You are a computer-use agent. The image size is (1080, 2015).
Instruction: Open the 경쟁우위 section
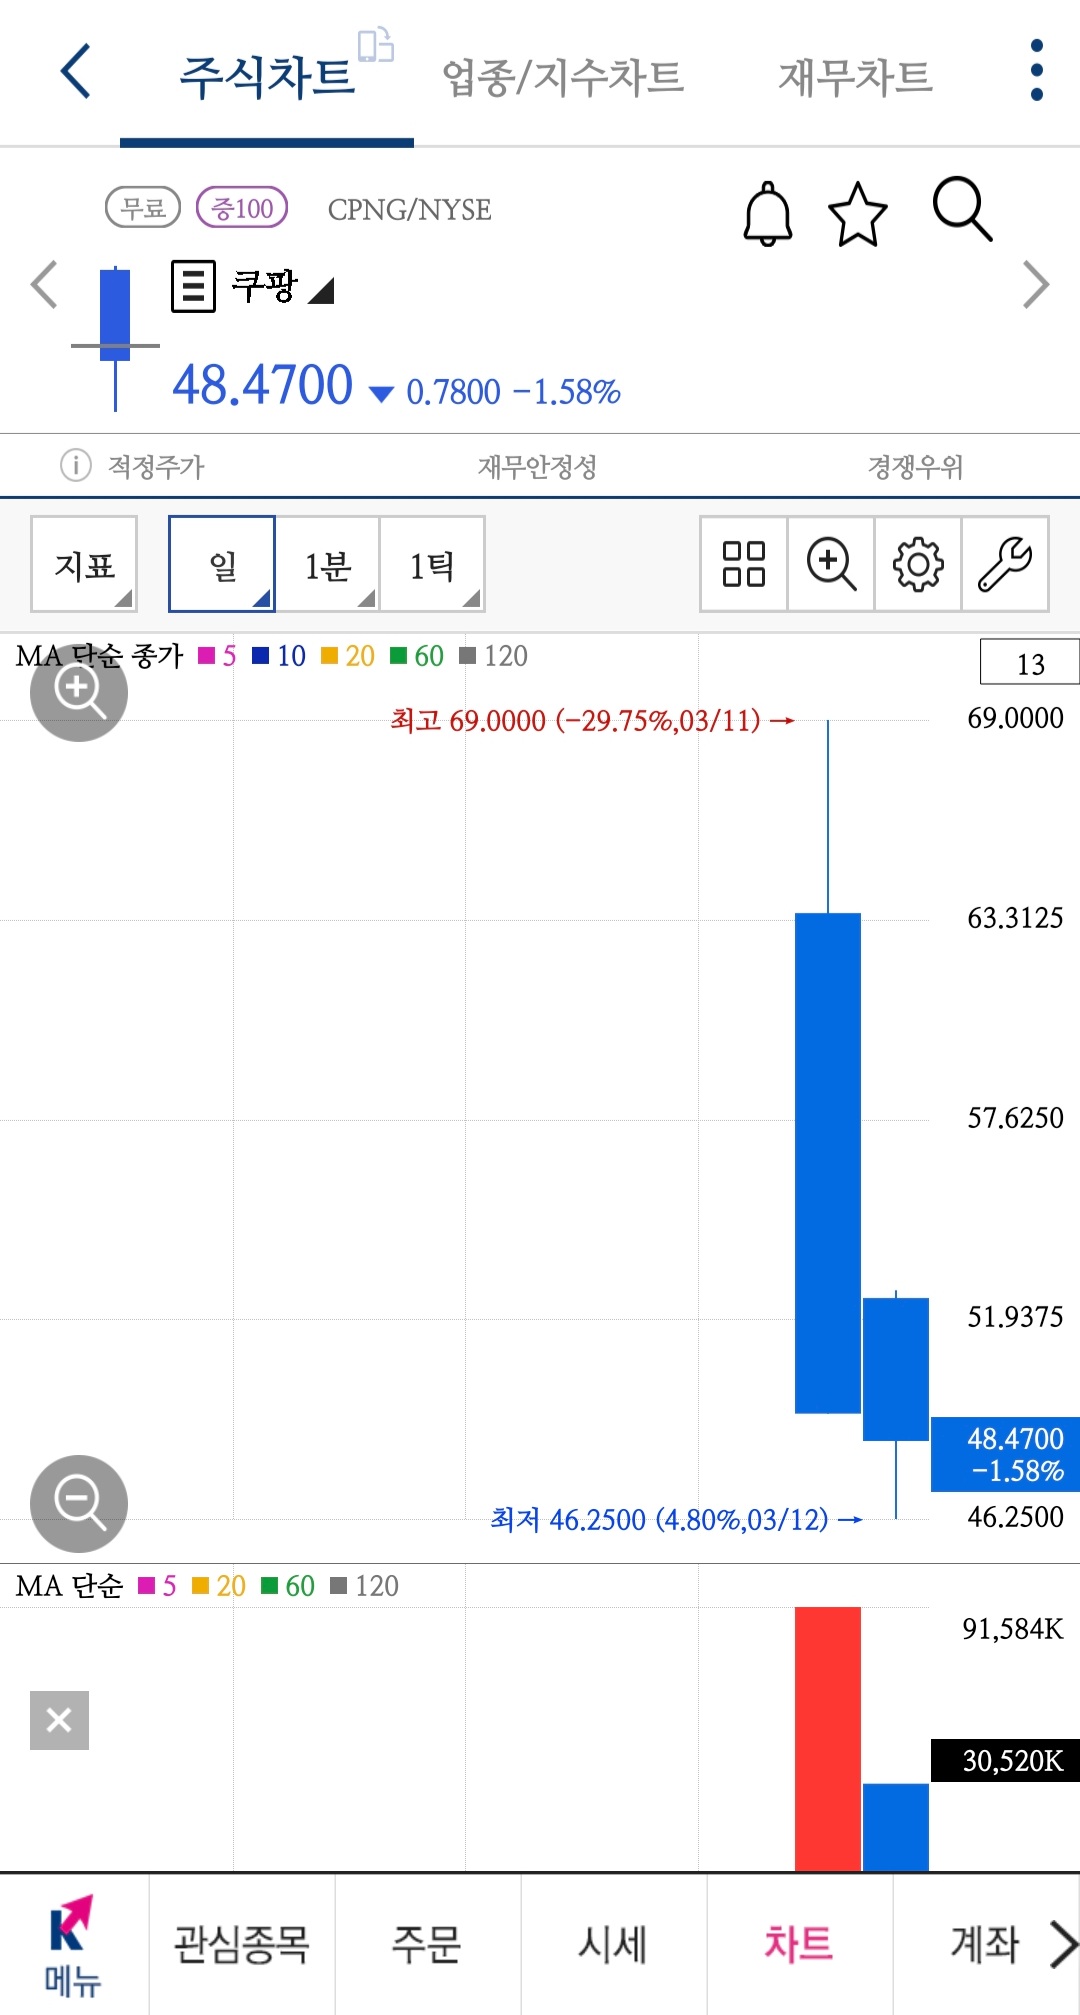pyautogui.click(x=915, y=466)
